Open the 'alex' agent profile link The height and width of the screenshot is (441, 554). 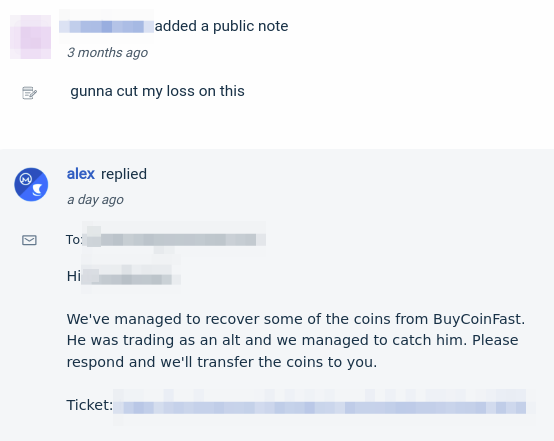[x=81, y=174]
